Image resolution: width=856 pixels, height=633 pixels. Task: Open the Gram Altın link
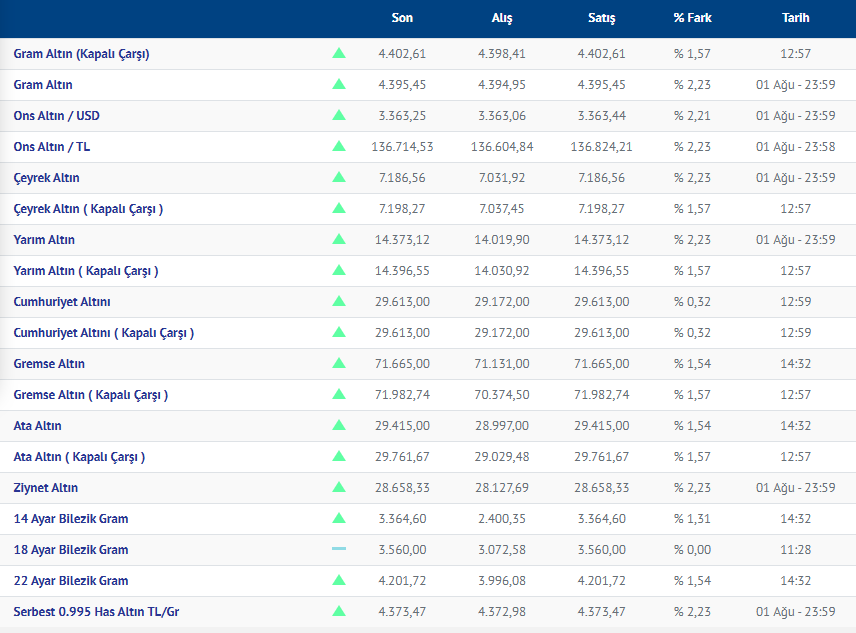[x=43, y=85]
